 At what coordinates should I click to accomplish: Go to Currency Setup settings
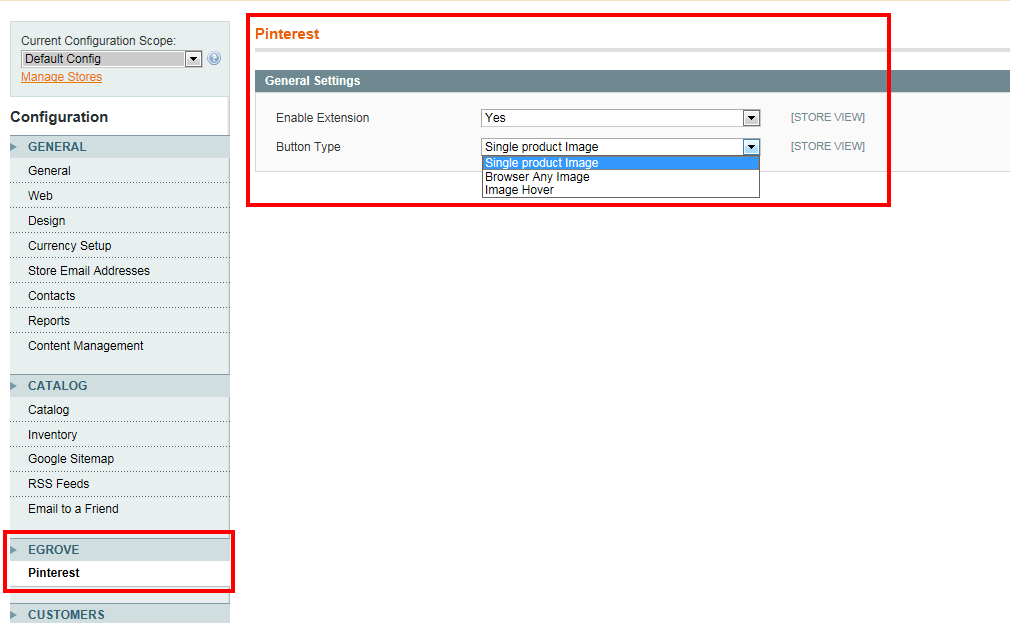pos(120,246)
